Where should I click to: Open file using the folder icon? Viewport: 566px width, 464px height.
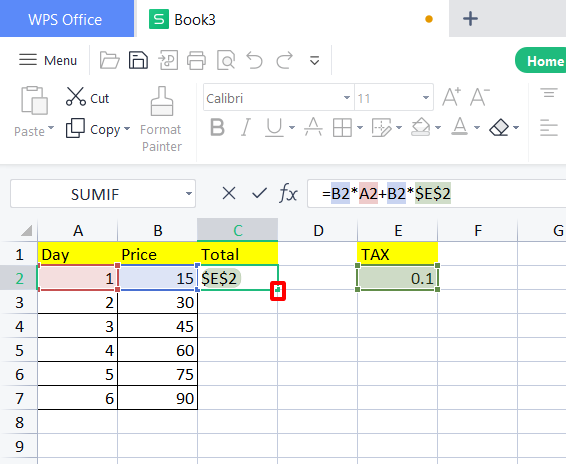[x=109, y=60]
